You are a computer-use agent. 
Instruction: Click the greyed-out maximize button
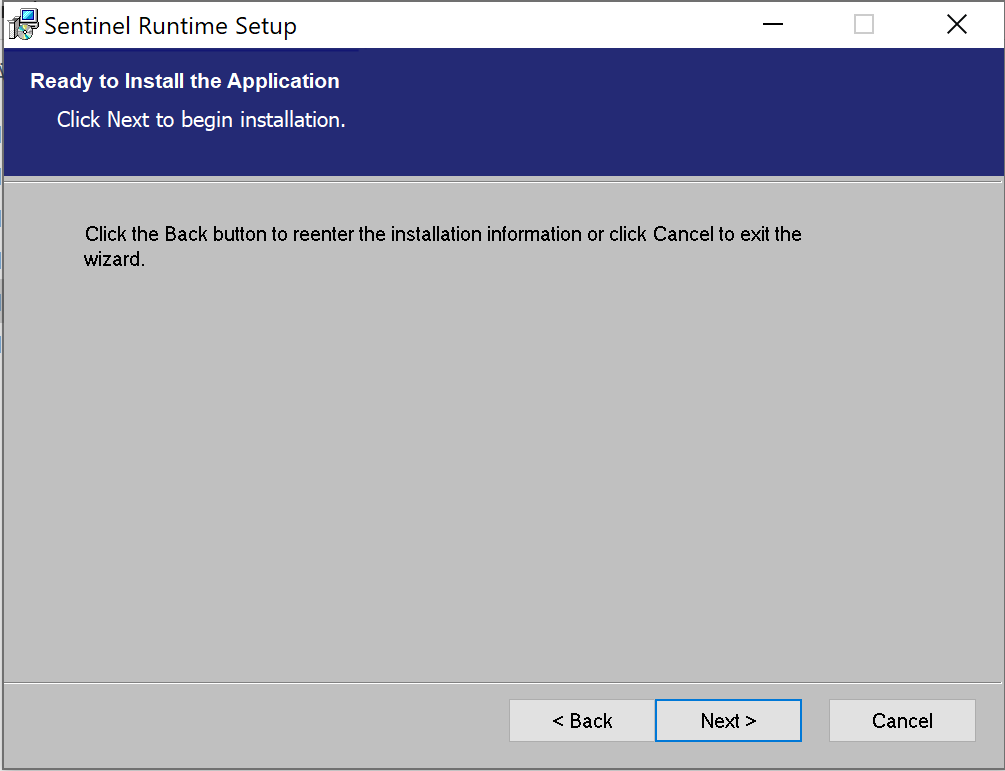coord(864,25)
